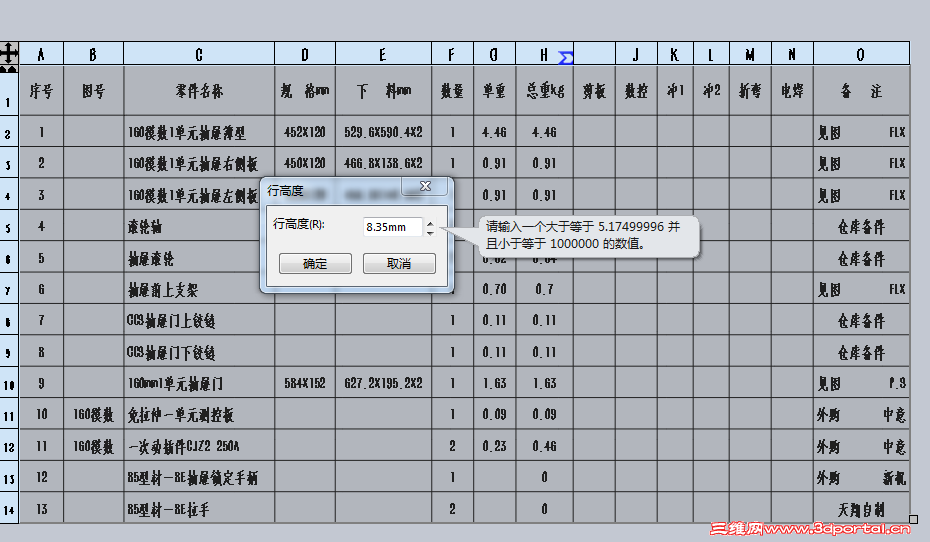Select column header B
The width and height of the screenshot is (930, 542).
click(93, 54)
